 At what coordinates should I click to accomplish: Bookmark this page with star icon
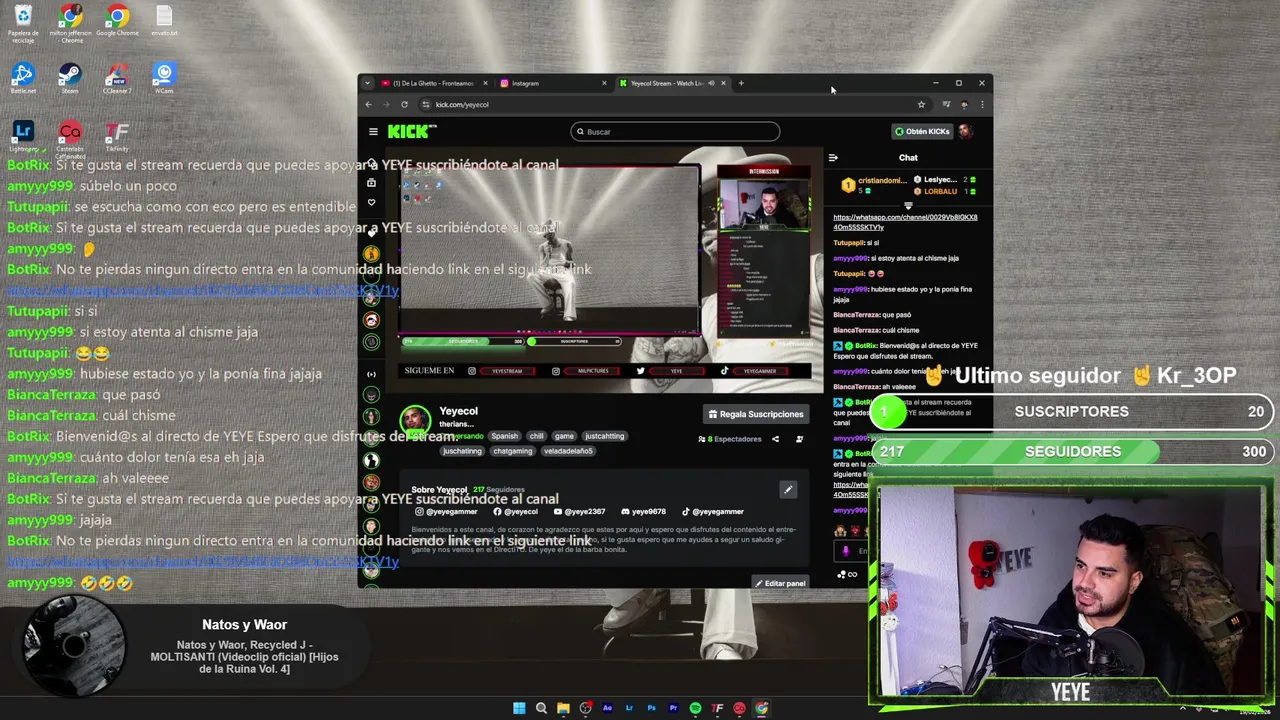coord(921,104)
